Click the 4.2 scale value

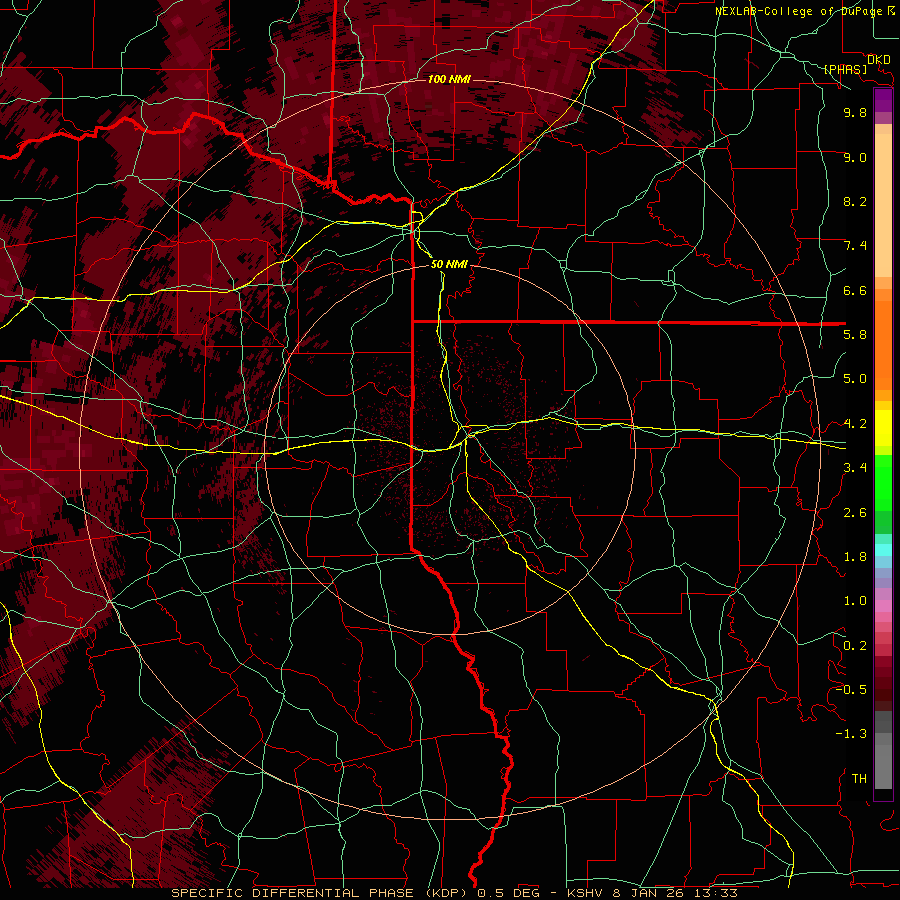(854, 424)
